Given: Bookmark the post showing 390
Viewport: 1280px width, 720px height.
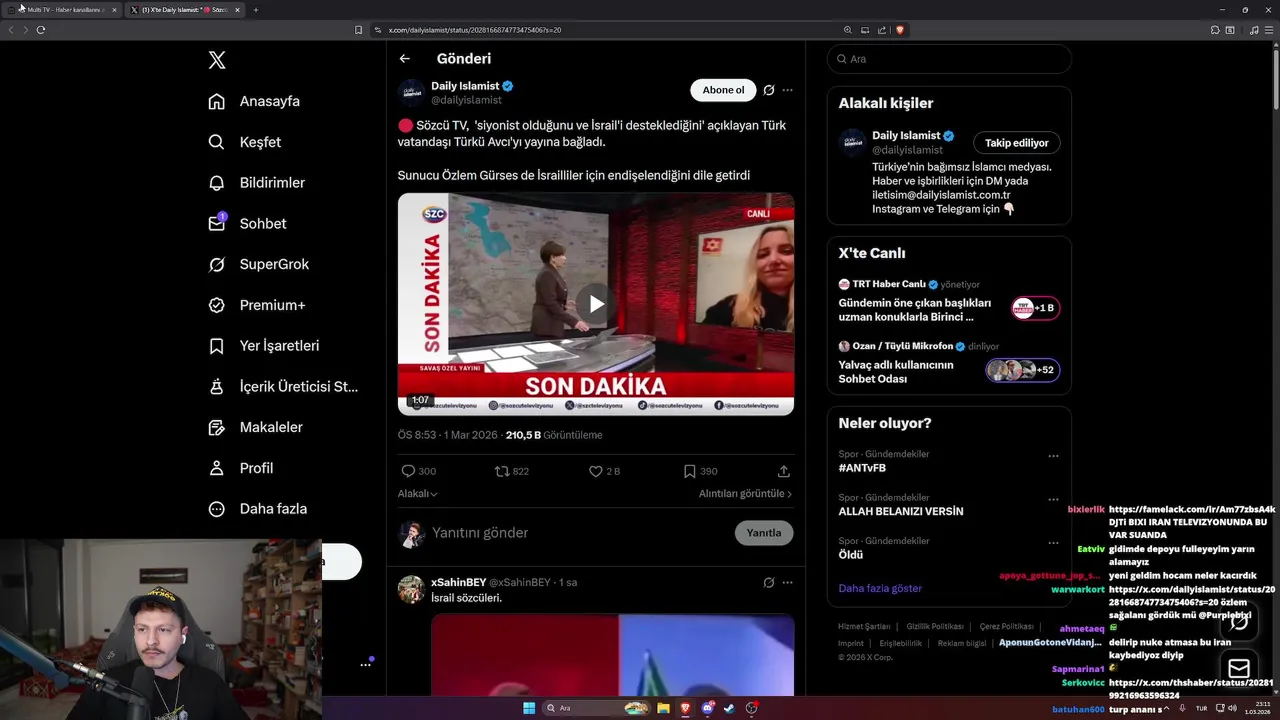Looking at the screenshot, I should point(700,471).
